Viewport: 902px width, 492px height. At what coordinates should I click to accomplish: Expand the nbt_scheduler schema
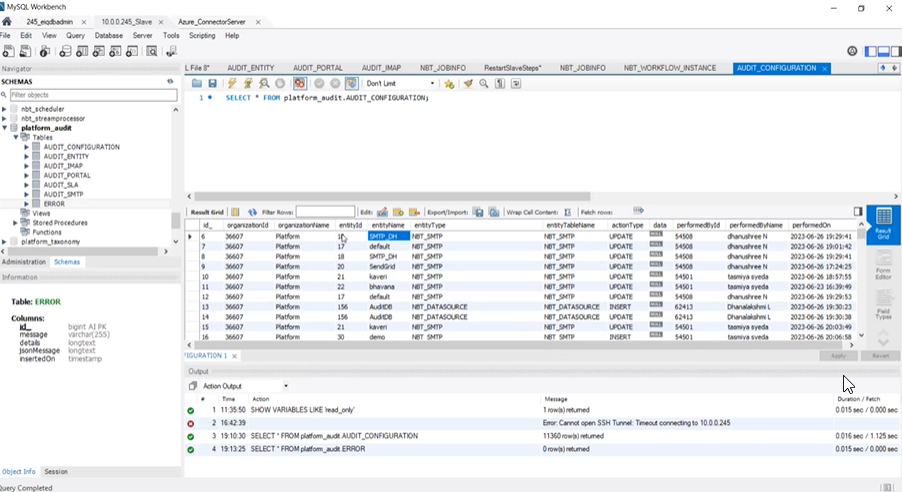pos(4,109)
